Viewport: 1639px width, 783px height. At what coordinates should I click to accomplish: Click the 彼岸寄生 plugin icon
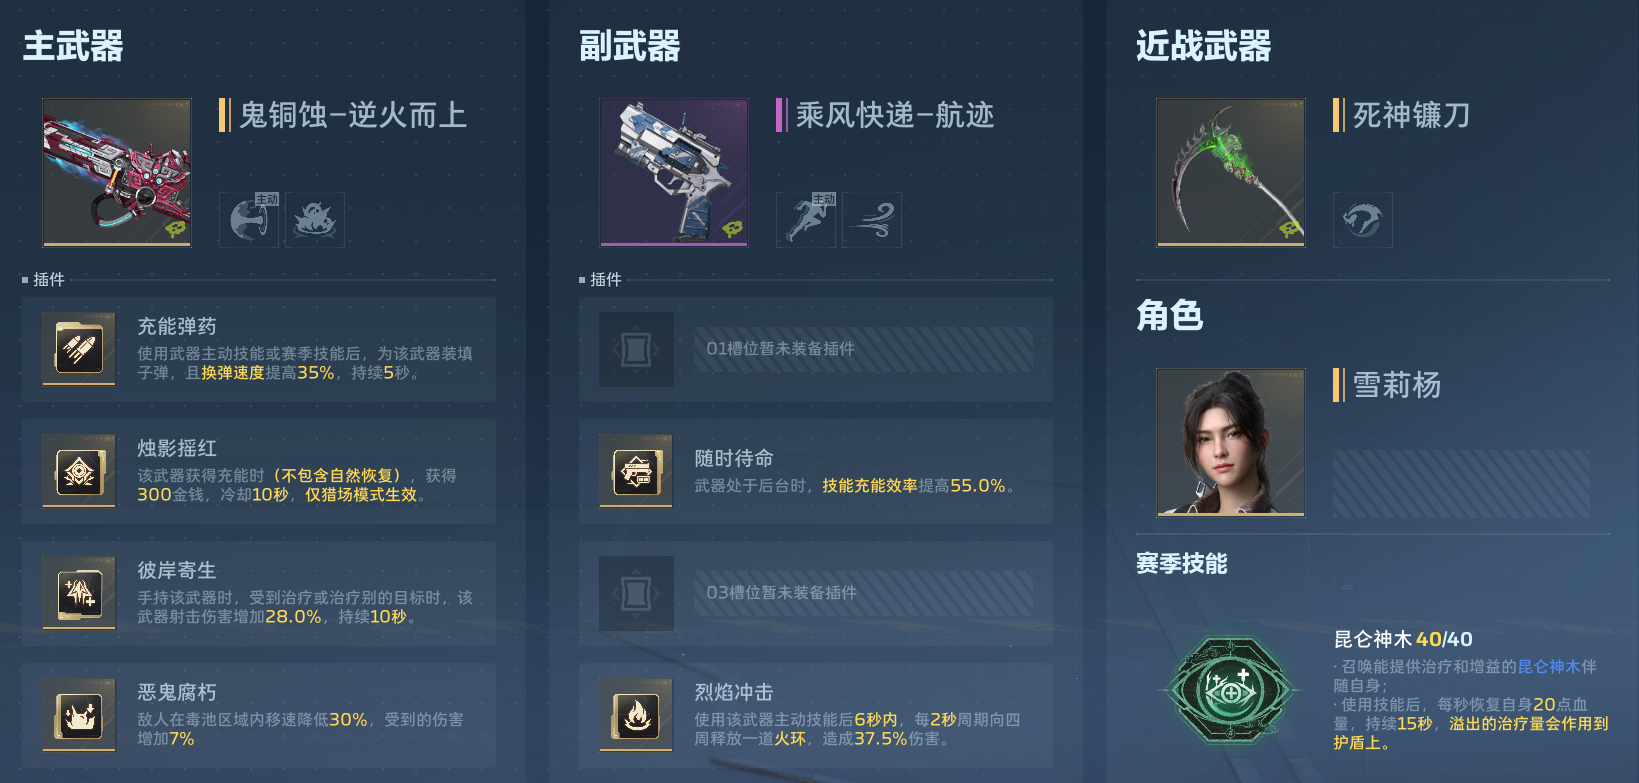[x=79, y=593]
